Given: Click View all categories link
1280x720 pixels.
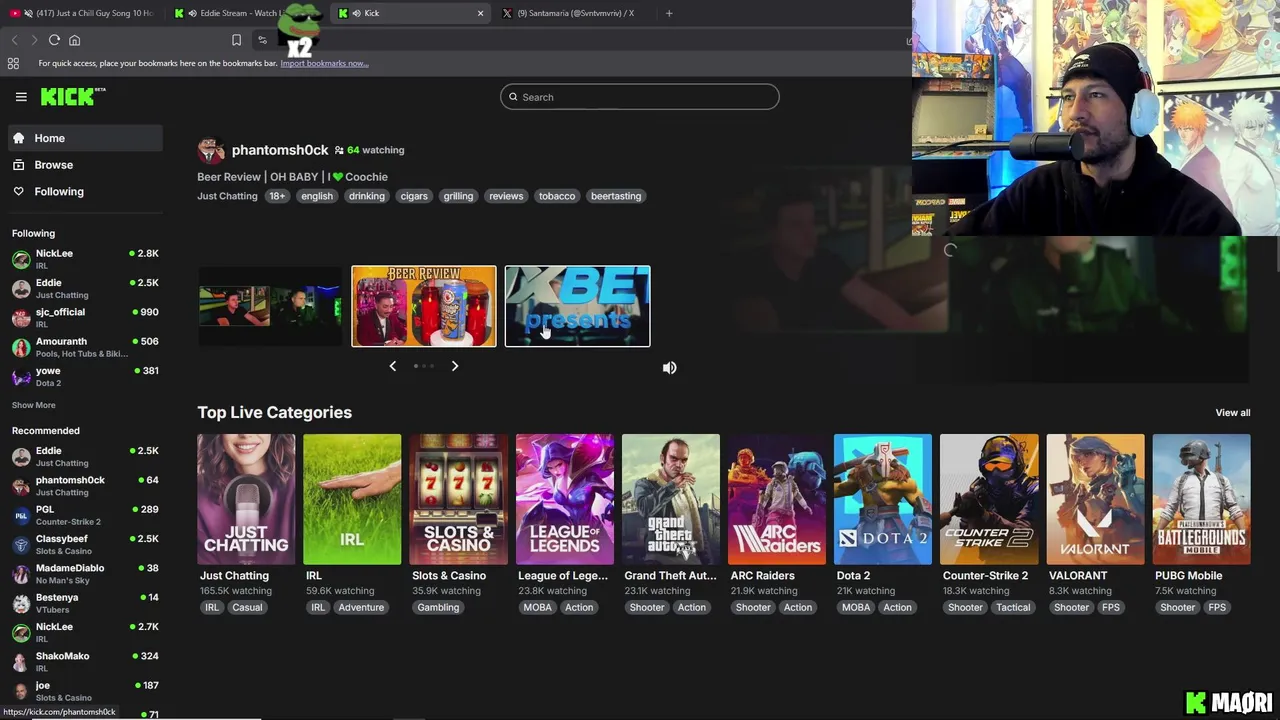Looking at the screenshot, I should tap(1233, 413).
